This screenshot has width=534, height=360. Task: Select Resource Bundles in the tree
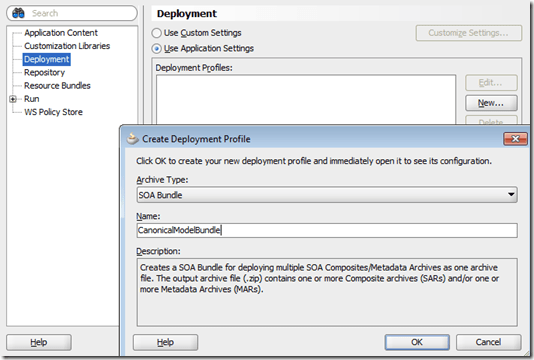(57, 86)
